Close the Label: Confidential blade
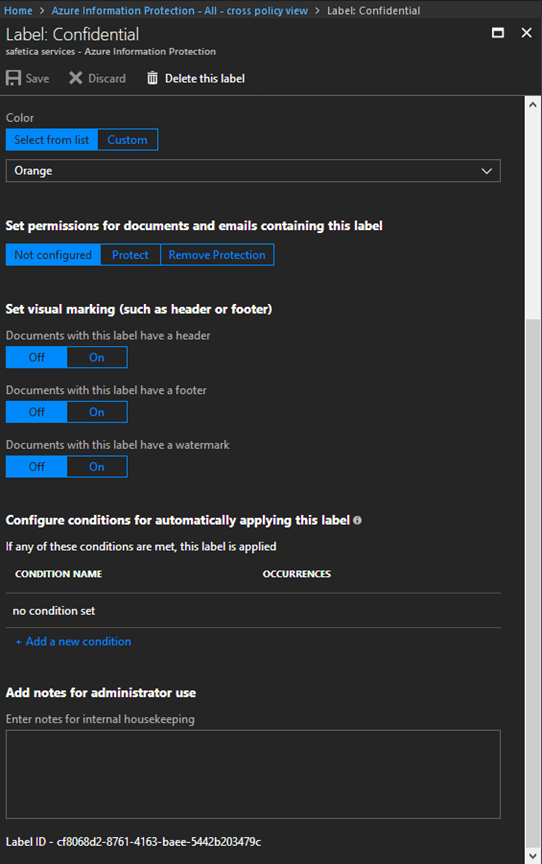This screenshot has height=864, width=542. pyautogui.click(x=527, y=33)
